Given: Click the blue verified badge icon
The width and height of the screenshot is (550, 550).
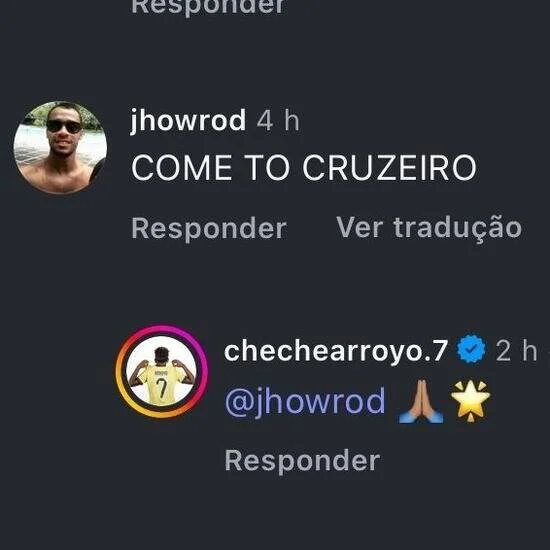Looking at the screenshot, I should click(472, 349).
